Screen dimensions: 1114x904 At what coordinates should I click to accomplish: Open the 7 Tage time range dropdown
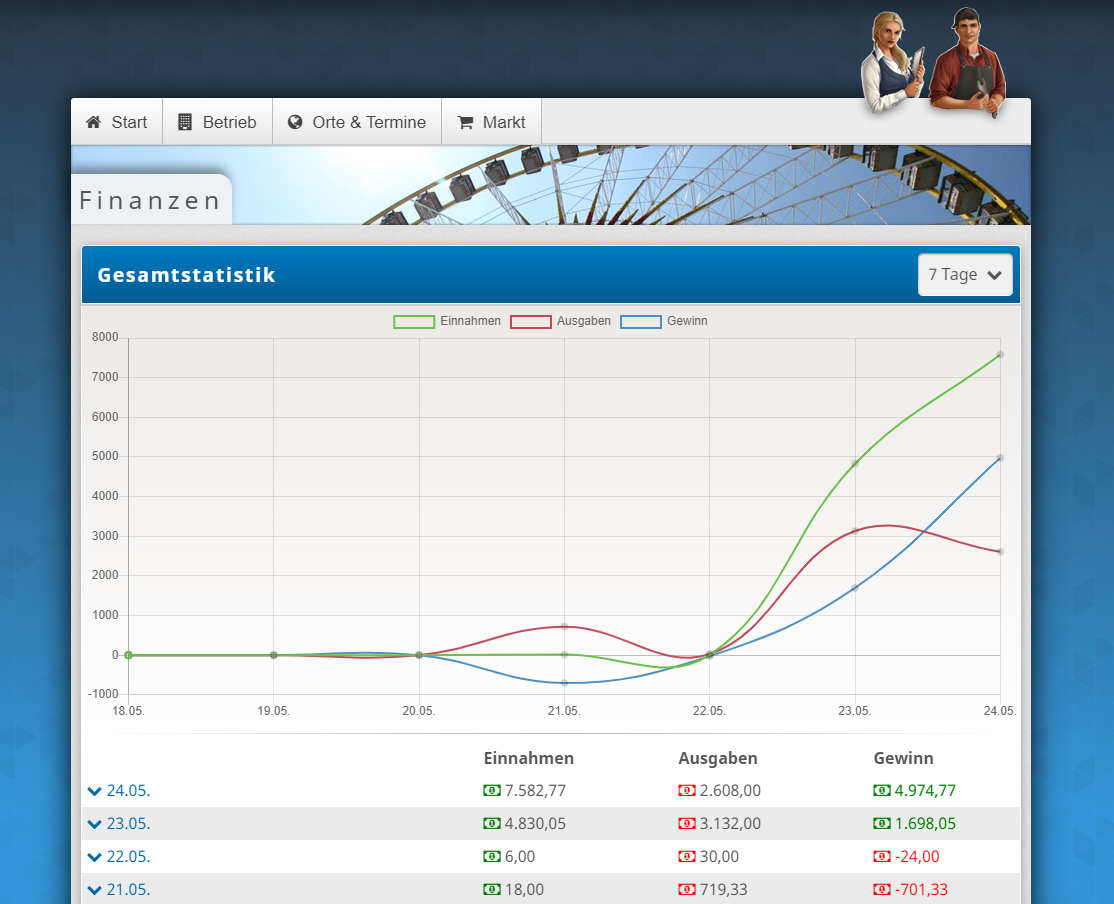[965, 275]
